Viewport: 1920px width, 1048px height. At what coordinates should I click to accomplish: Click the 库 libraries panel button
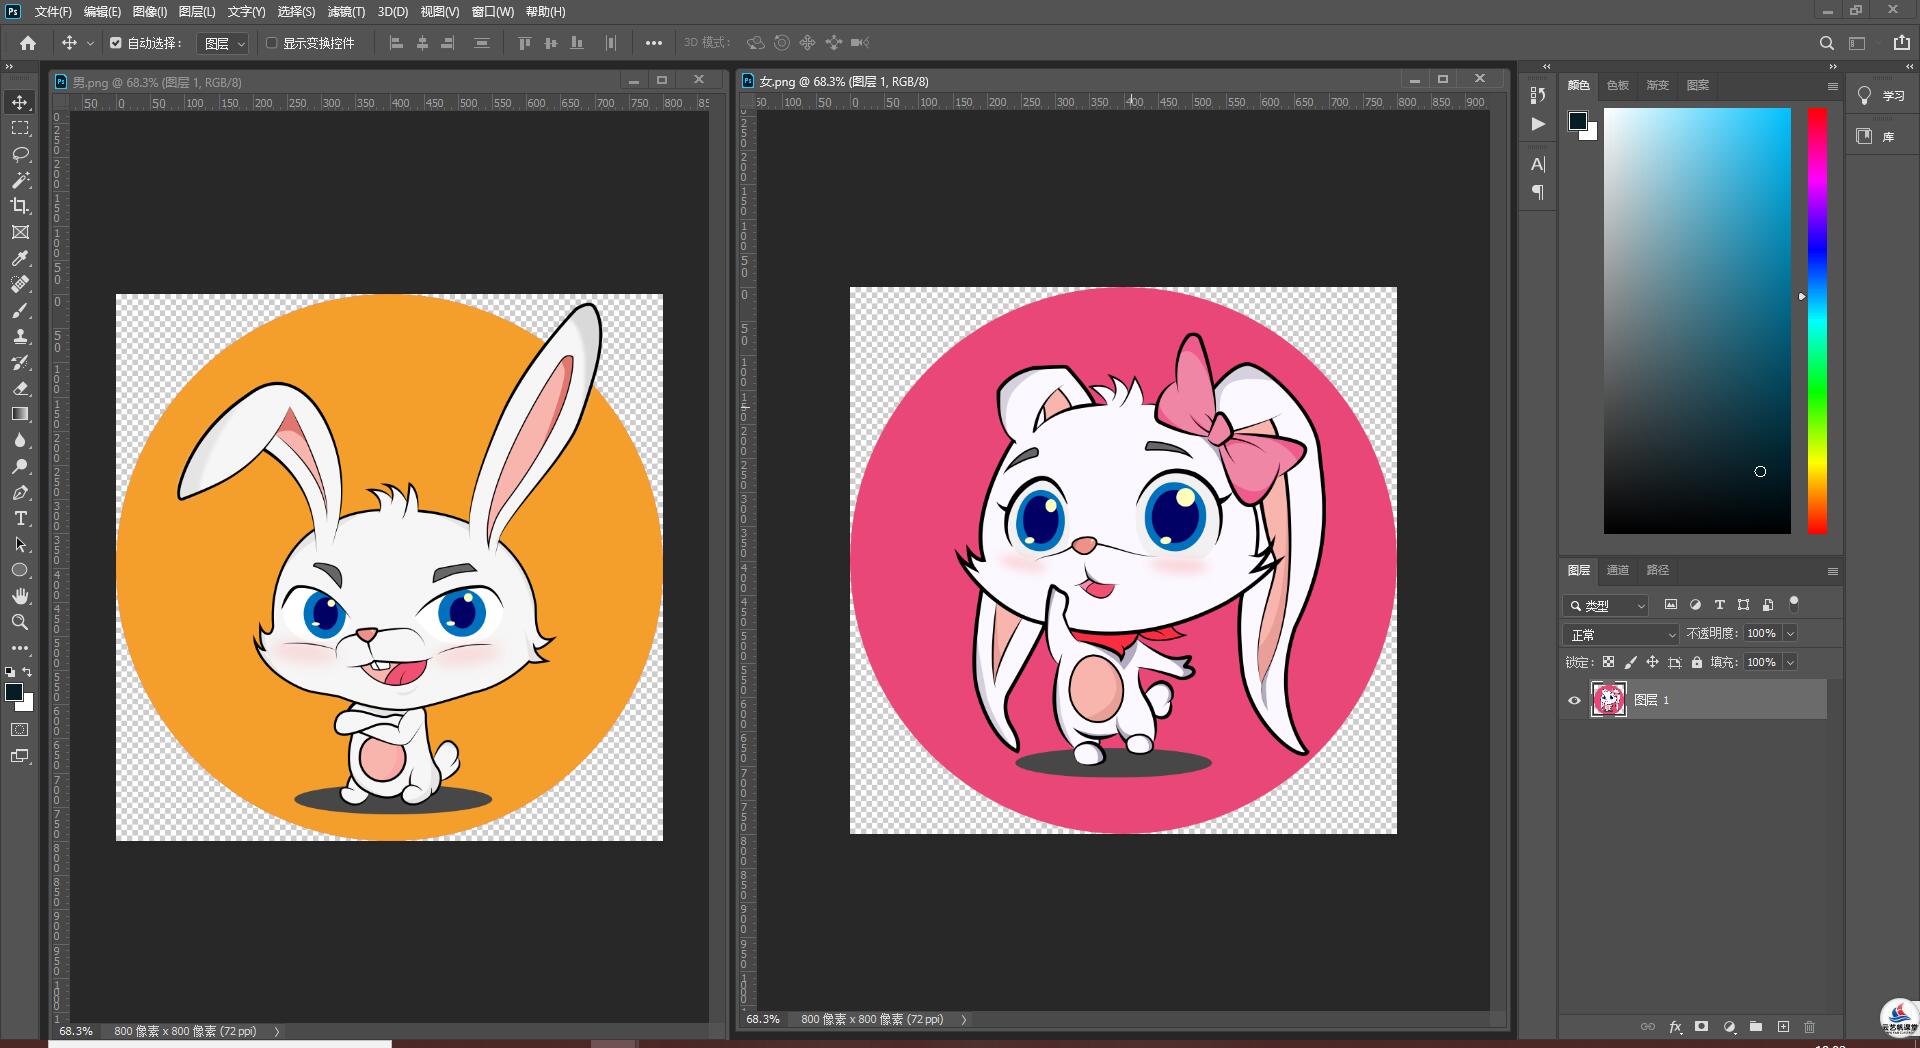tap(1876, 136)
